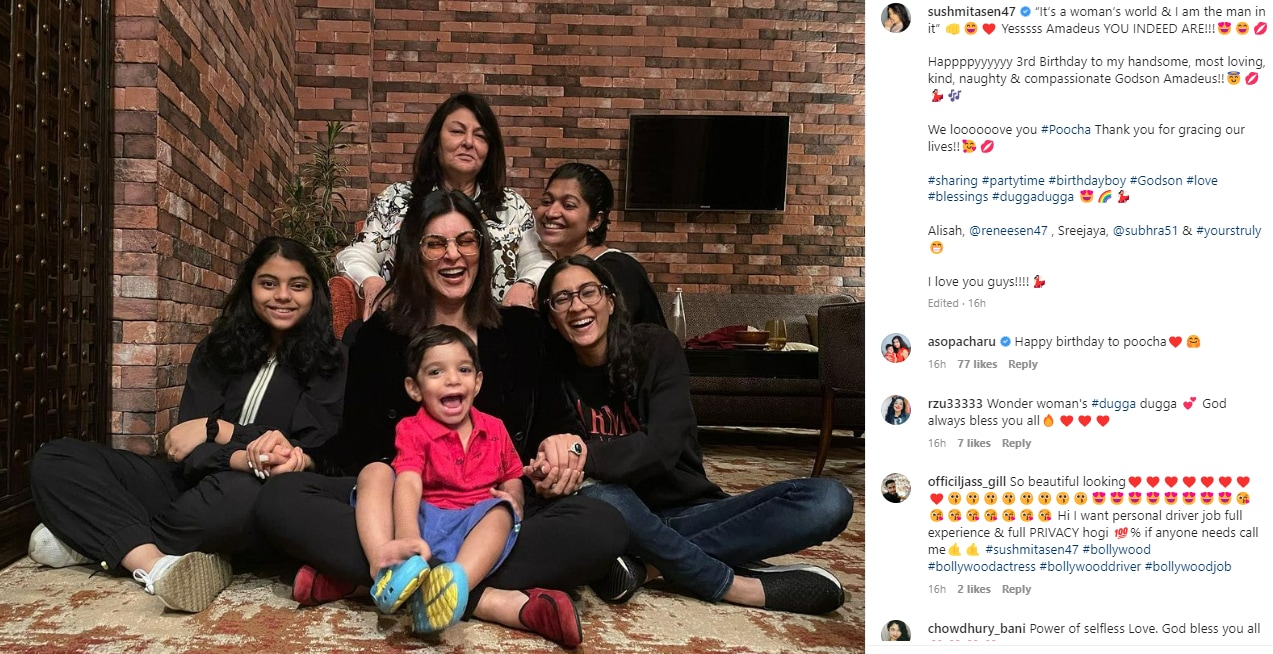Reply to officiljass_gill's comment

(1017, 590)
